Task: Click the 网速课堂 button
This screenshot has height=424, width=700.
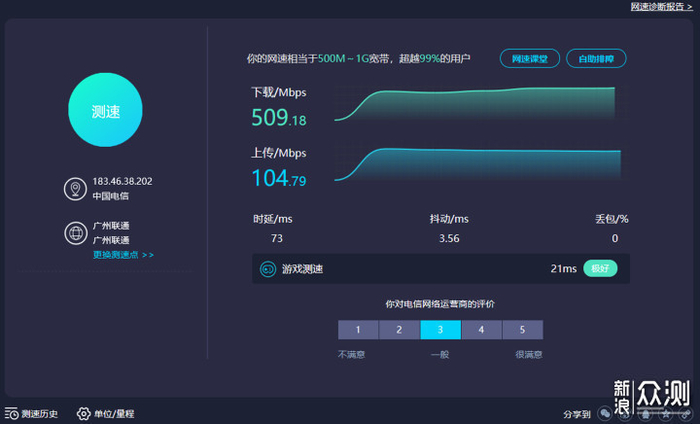Action: [x=529, y=59]
